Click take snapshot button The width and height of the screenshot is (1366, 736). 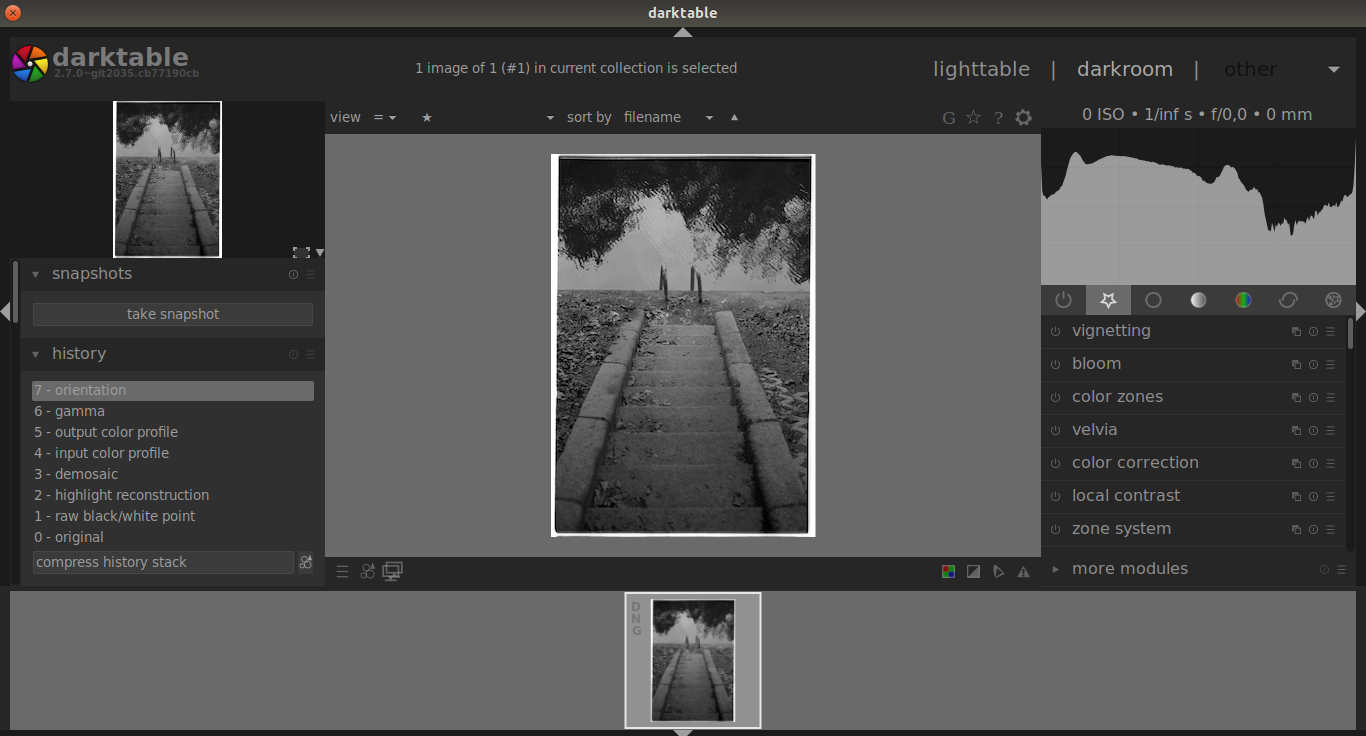pyautogui.click(x=173, y=314)
